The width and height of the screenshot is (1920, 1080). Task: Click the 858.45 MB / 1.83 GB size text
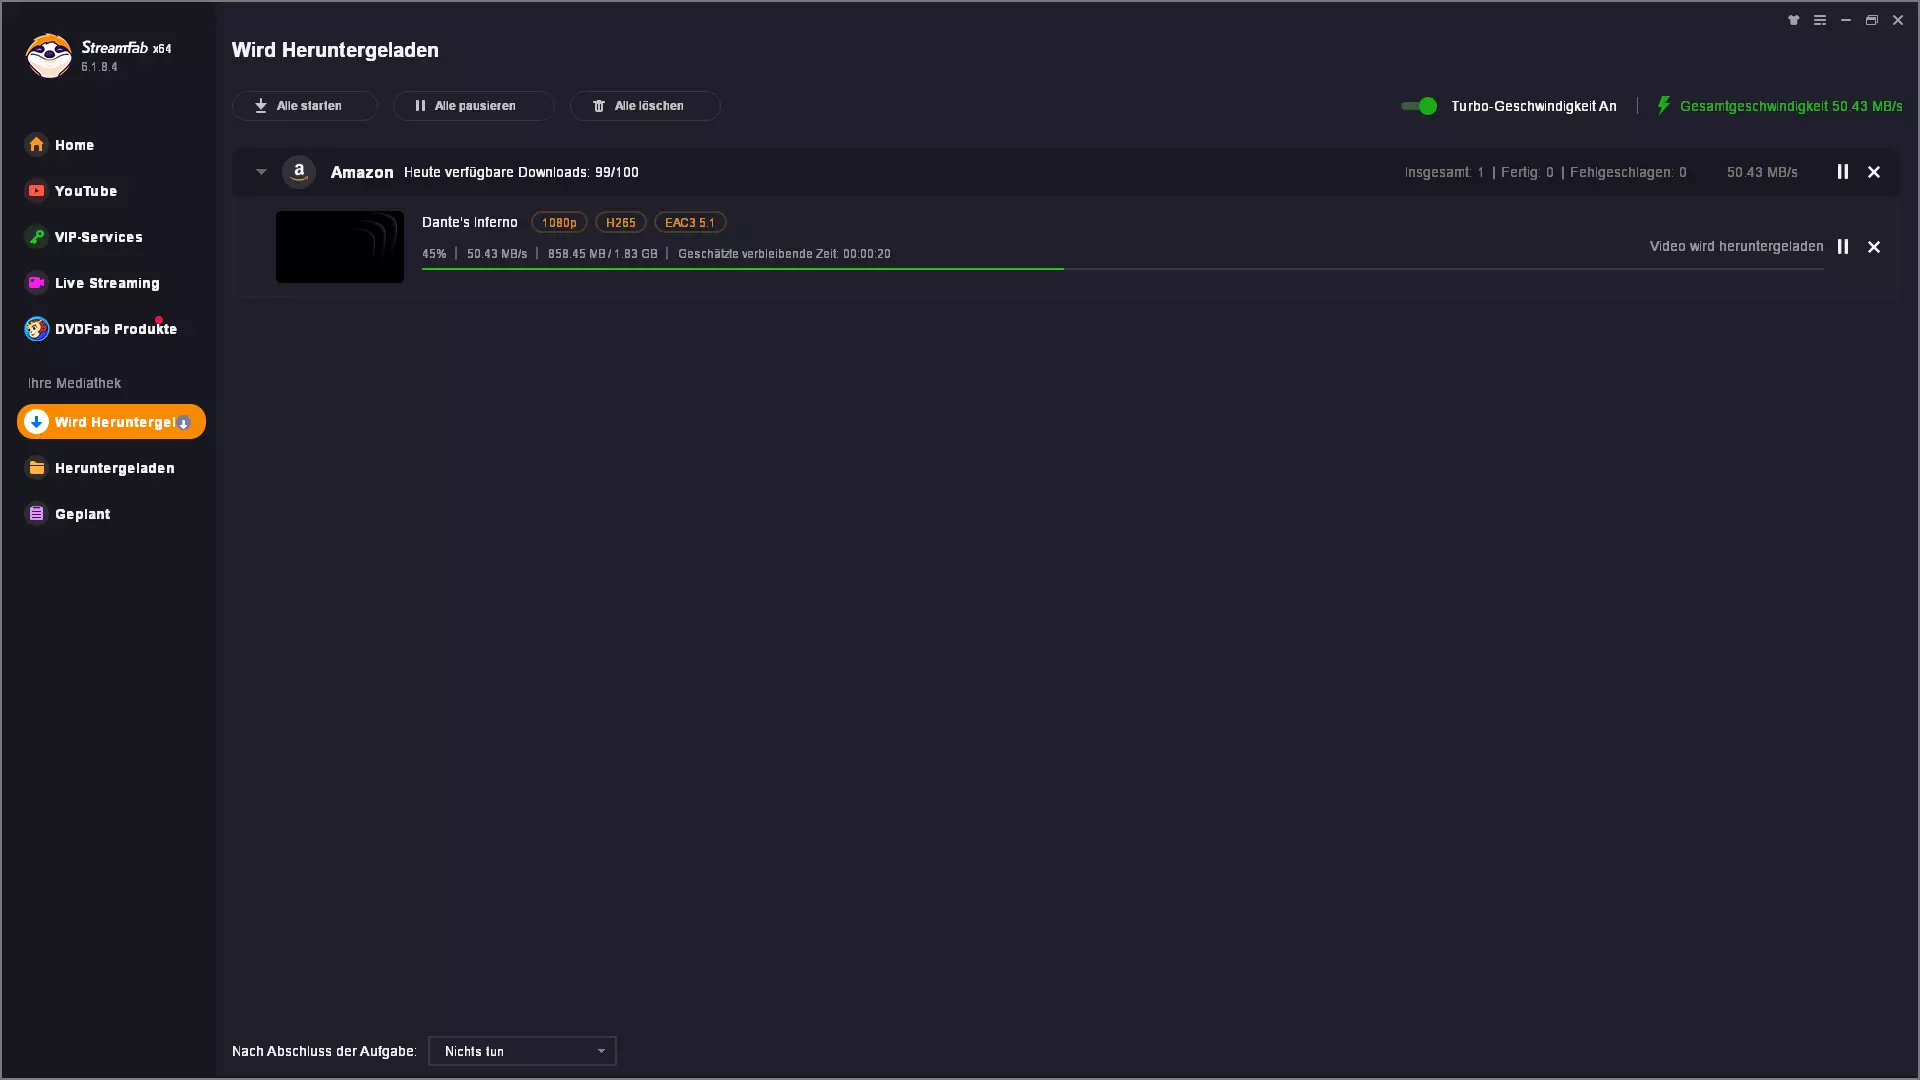coord(602,254)
